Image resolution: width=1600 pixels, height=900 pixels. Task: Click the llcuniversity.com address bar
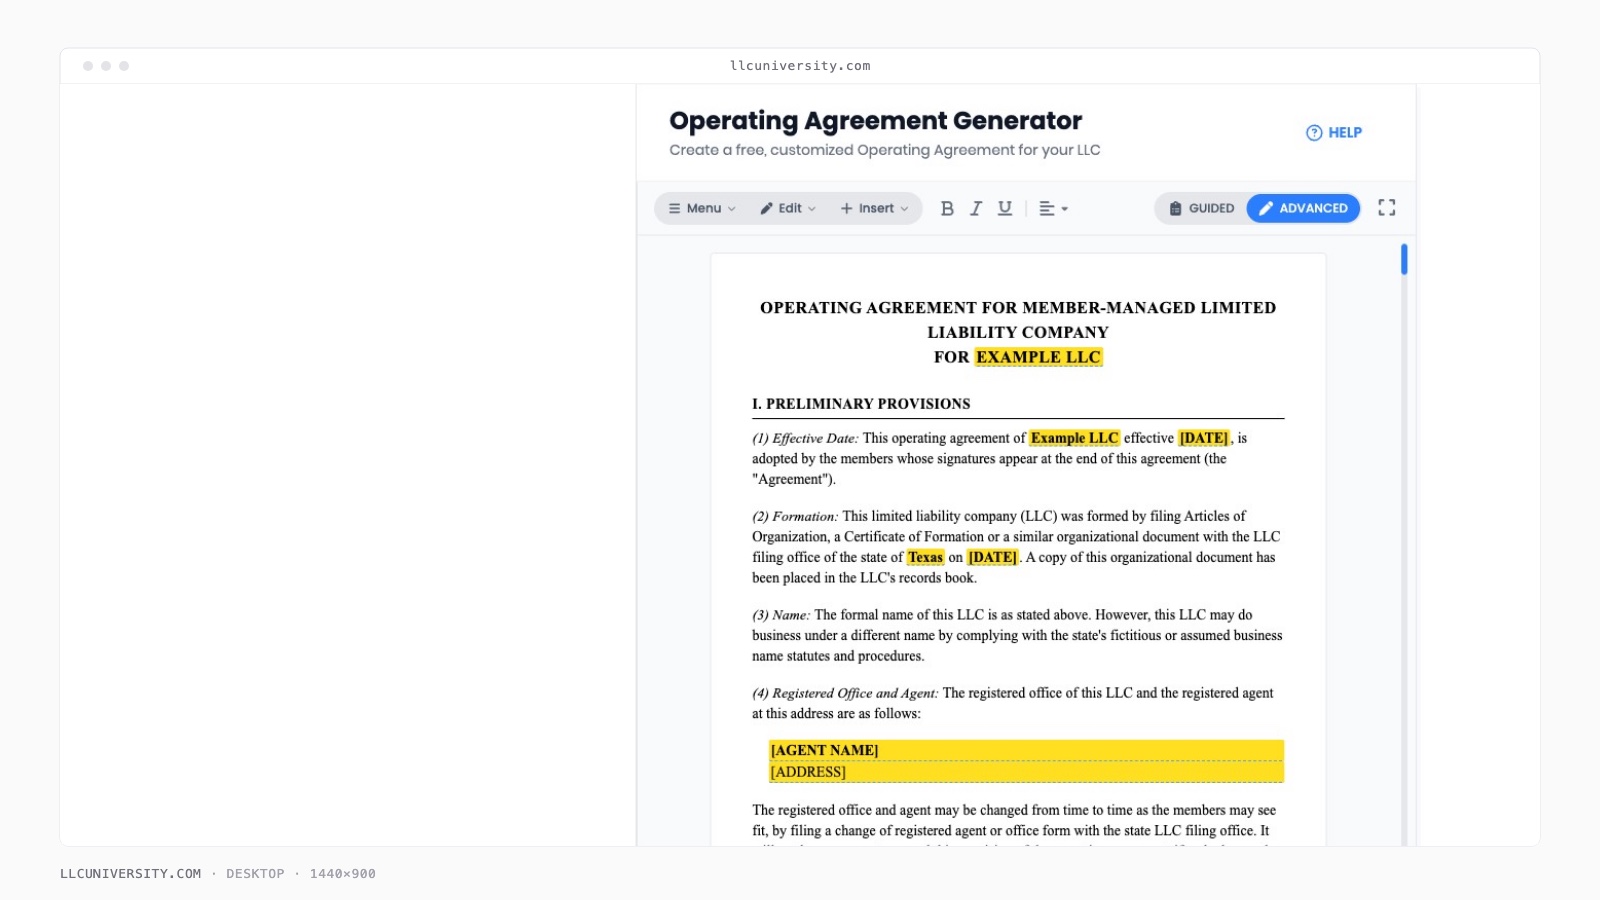800,66
